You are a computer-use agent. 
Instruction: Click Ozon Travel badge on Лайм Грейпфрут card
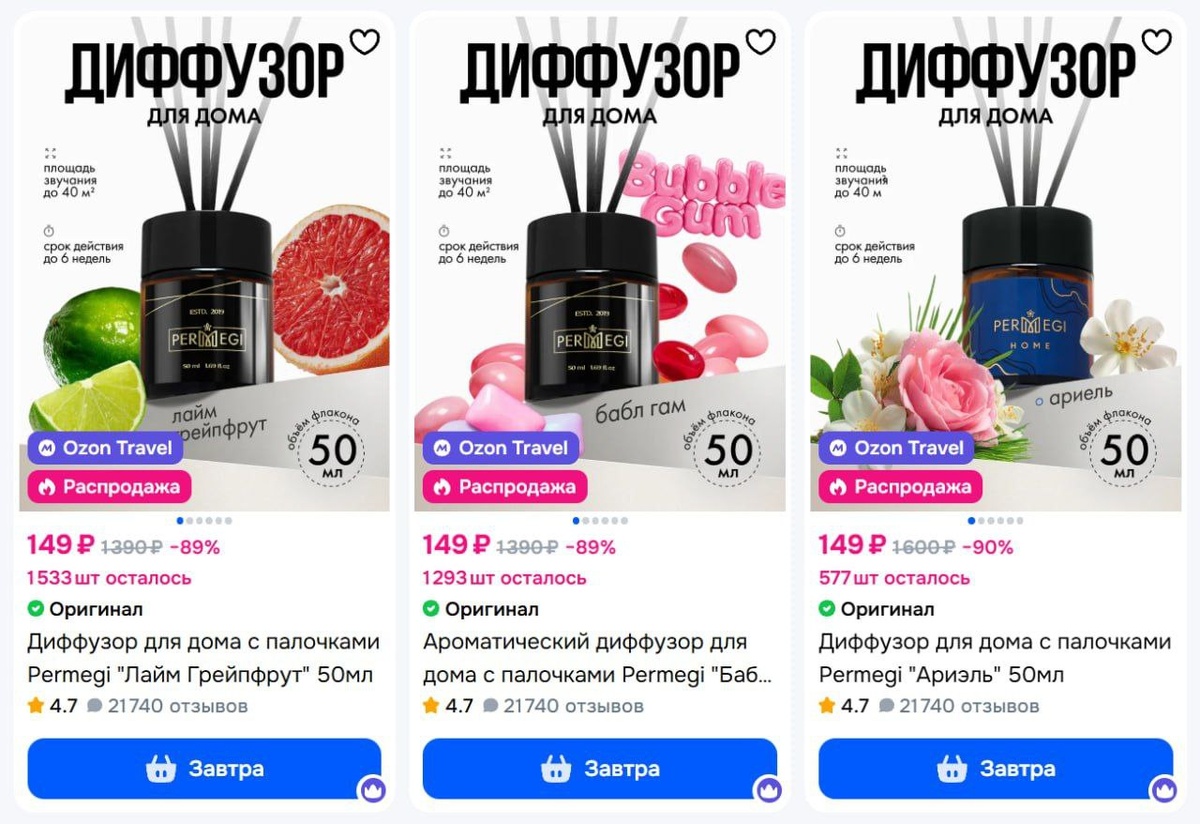click(x=105, y=448)
